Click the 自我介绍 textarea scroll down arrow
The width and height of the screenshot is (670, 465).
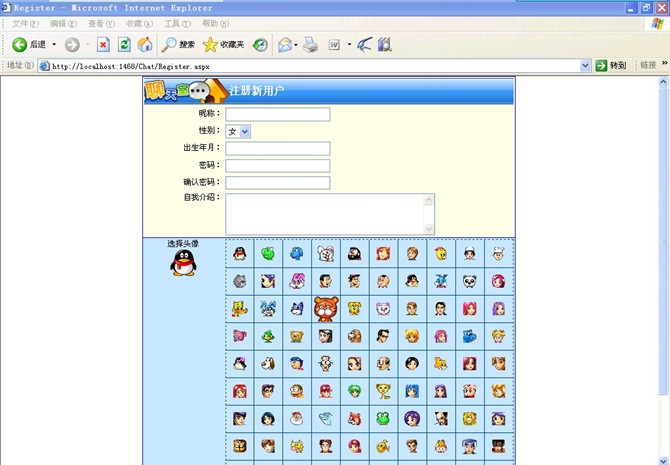(x=429, y=229)
